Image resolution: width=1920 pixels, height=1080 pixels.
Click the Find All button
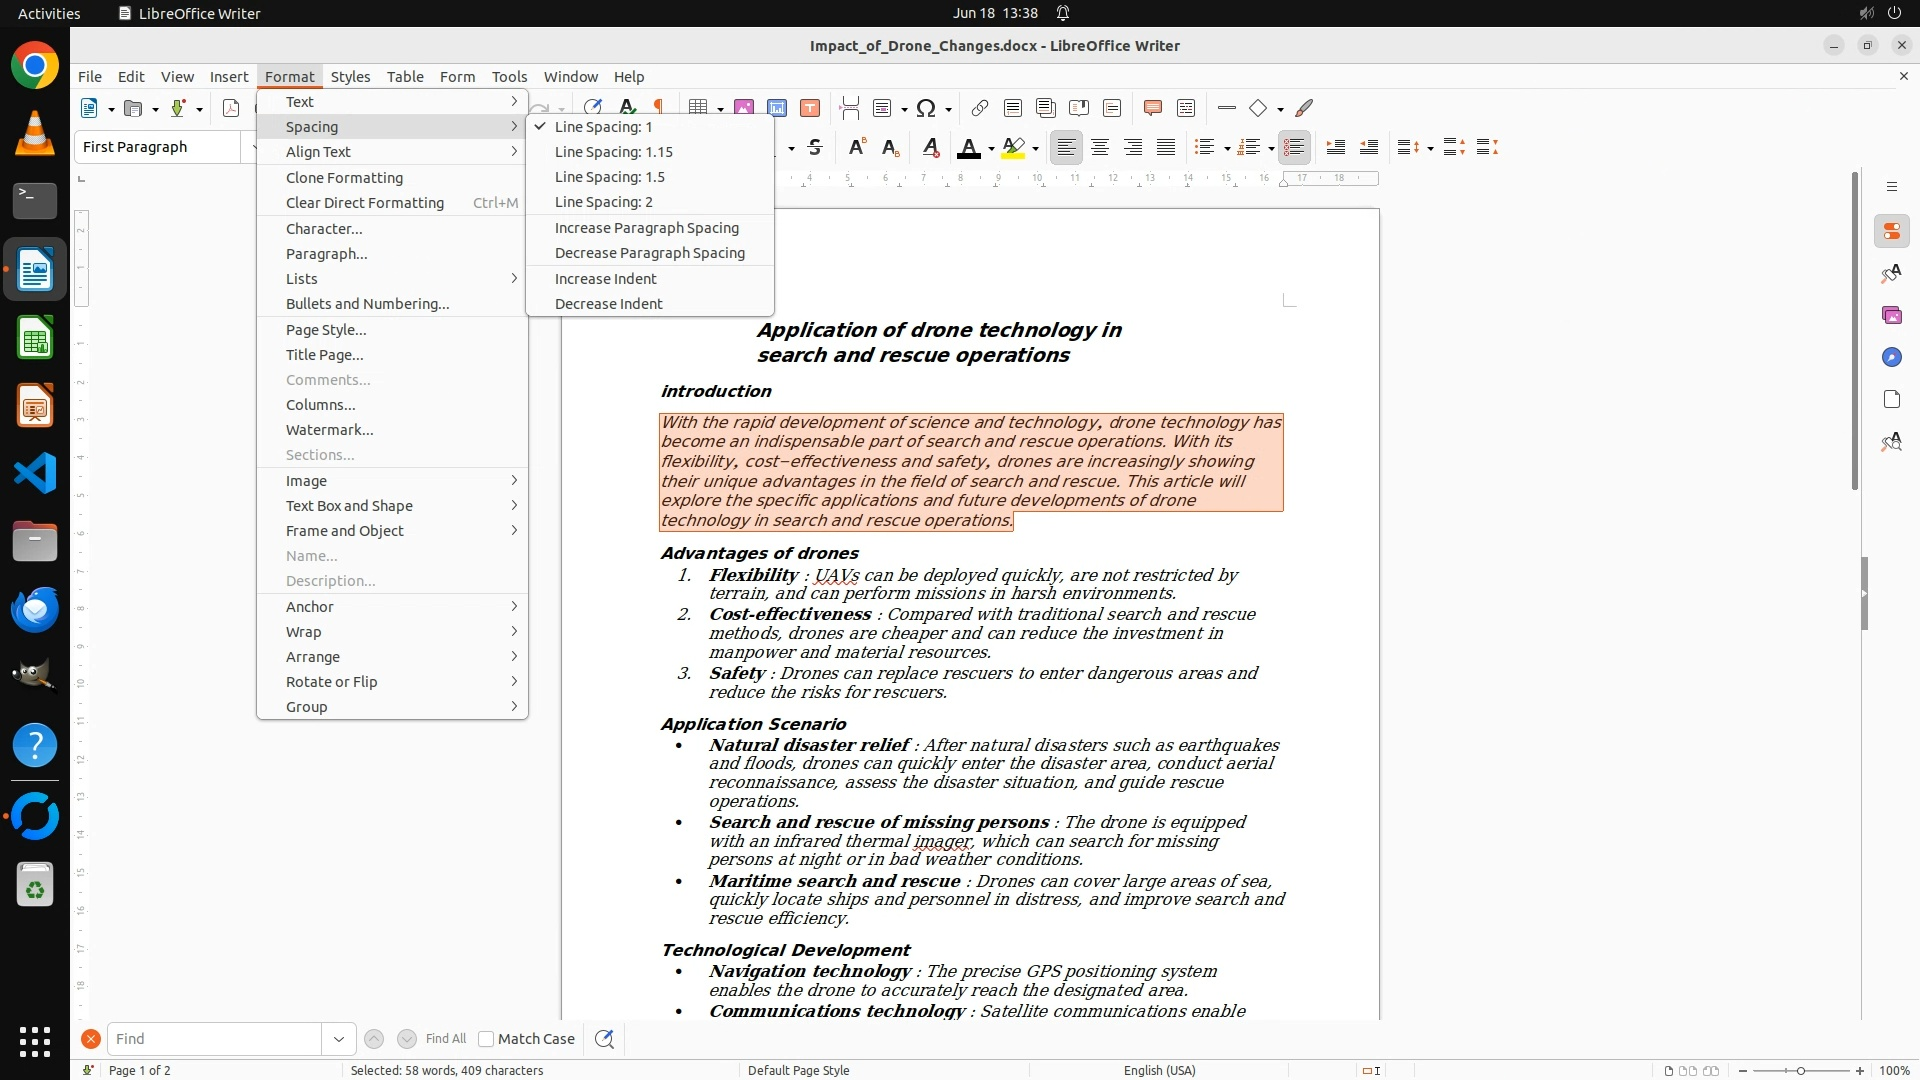(445, 1039)
